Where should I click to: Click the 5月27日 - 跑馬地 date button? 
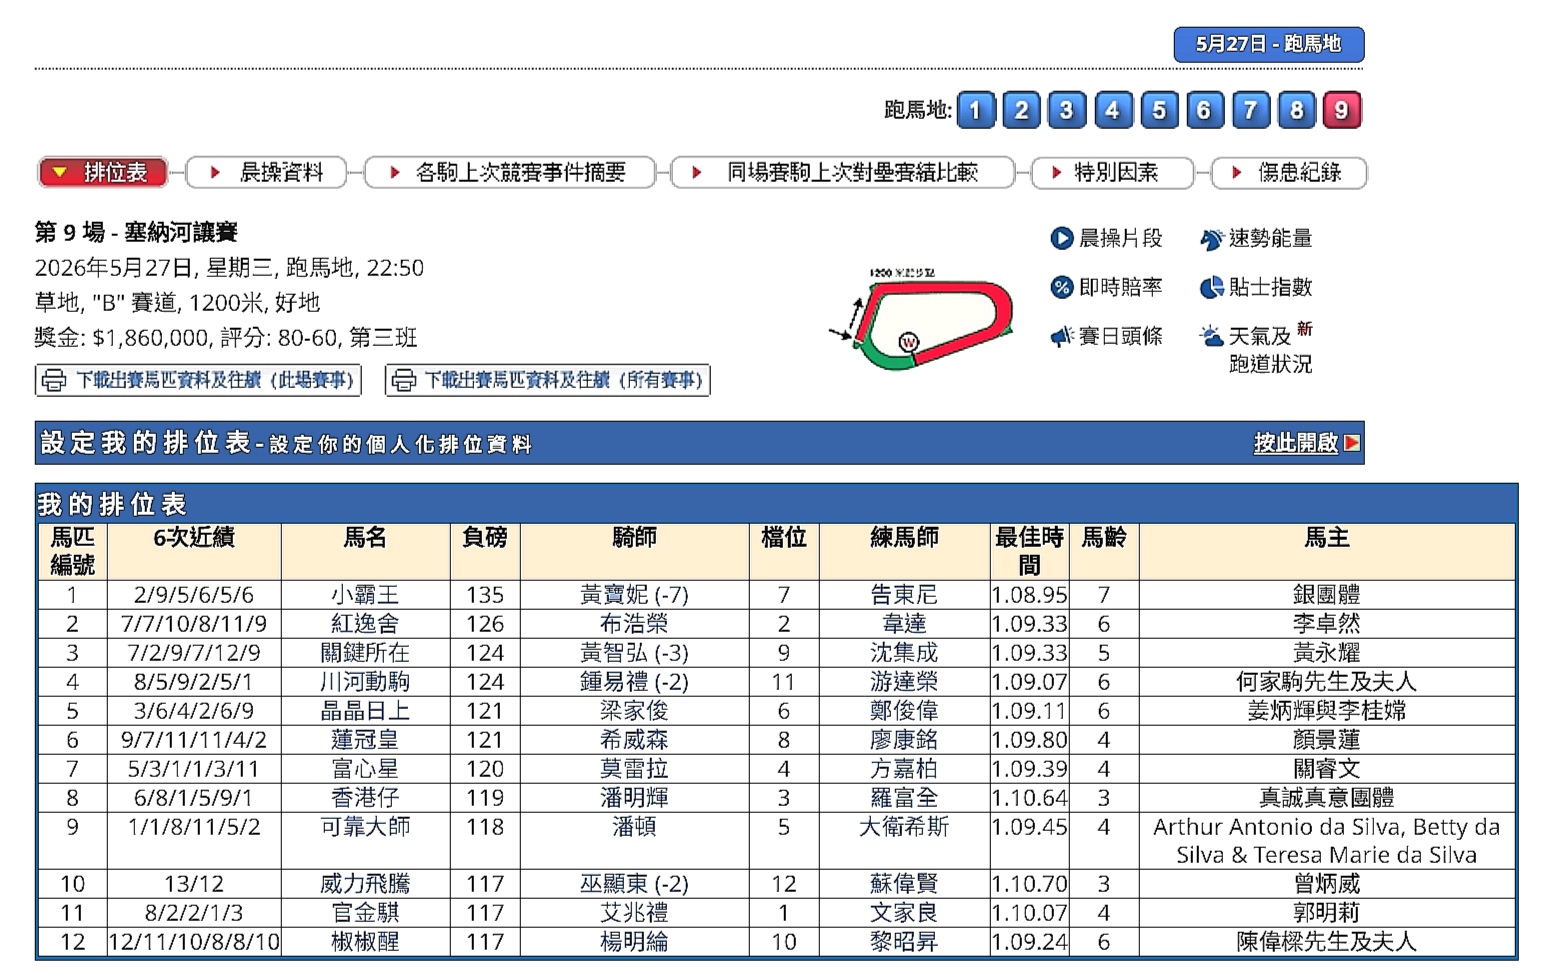(x=1268, y=44)
